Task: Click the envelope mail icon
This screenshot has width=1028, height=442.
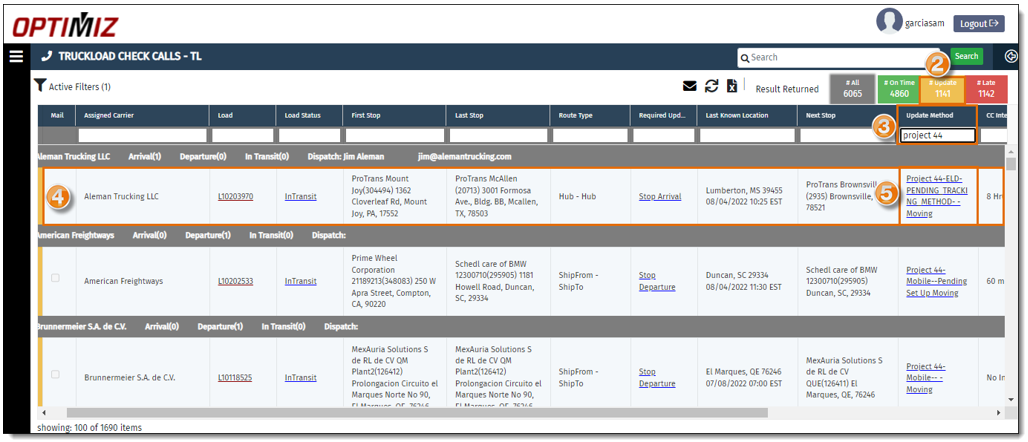Action: 690,85
